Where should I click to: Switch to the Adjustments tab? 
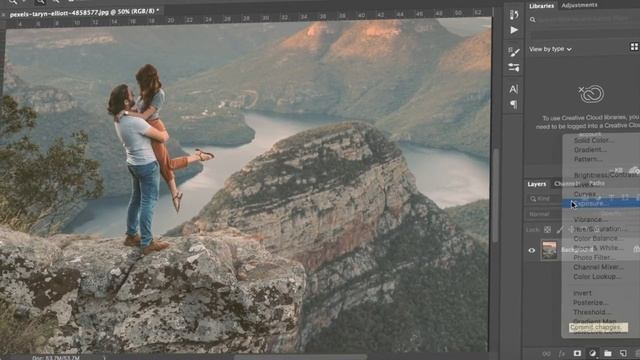[x=579, y=5]
